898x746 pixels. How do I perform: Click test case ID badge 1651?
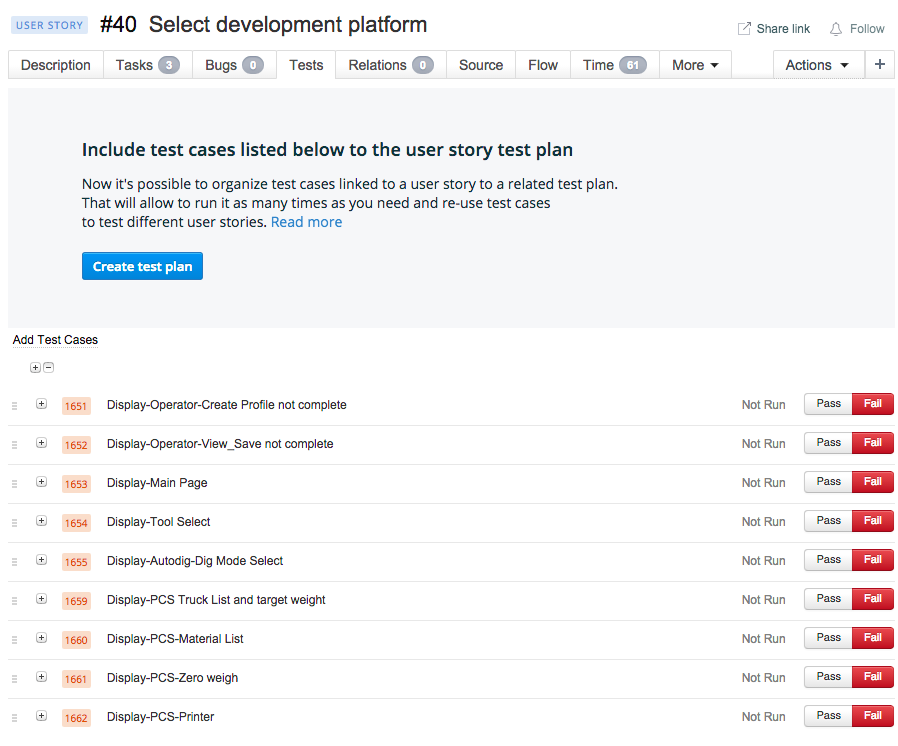(76, 406)
